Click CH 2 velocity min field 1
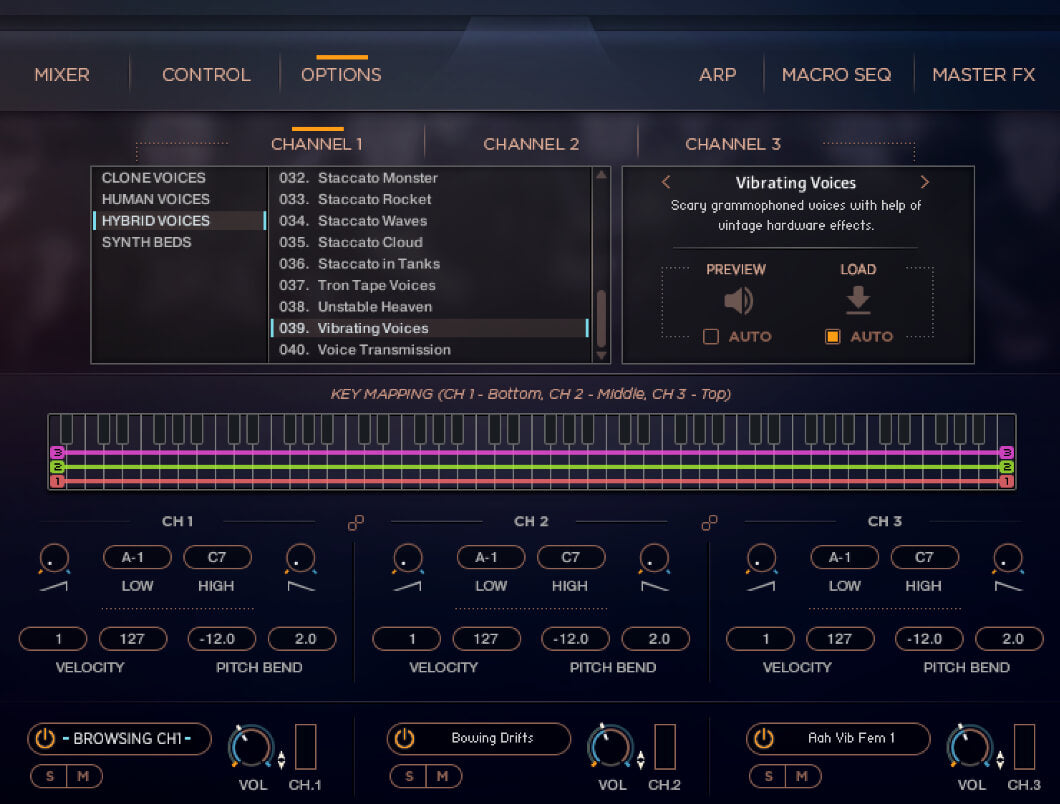The image size is (1060, 804). [406, 638]
